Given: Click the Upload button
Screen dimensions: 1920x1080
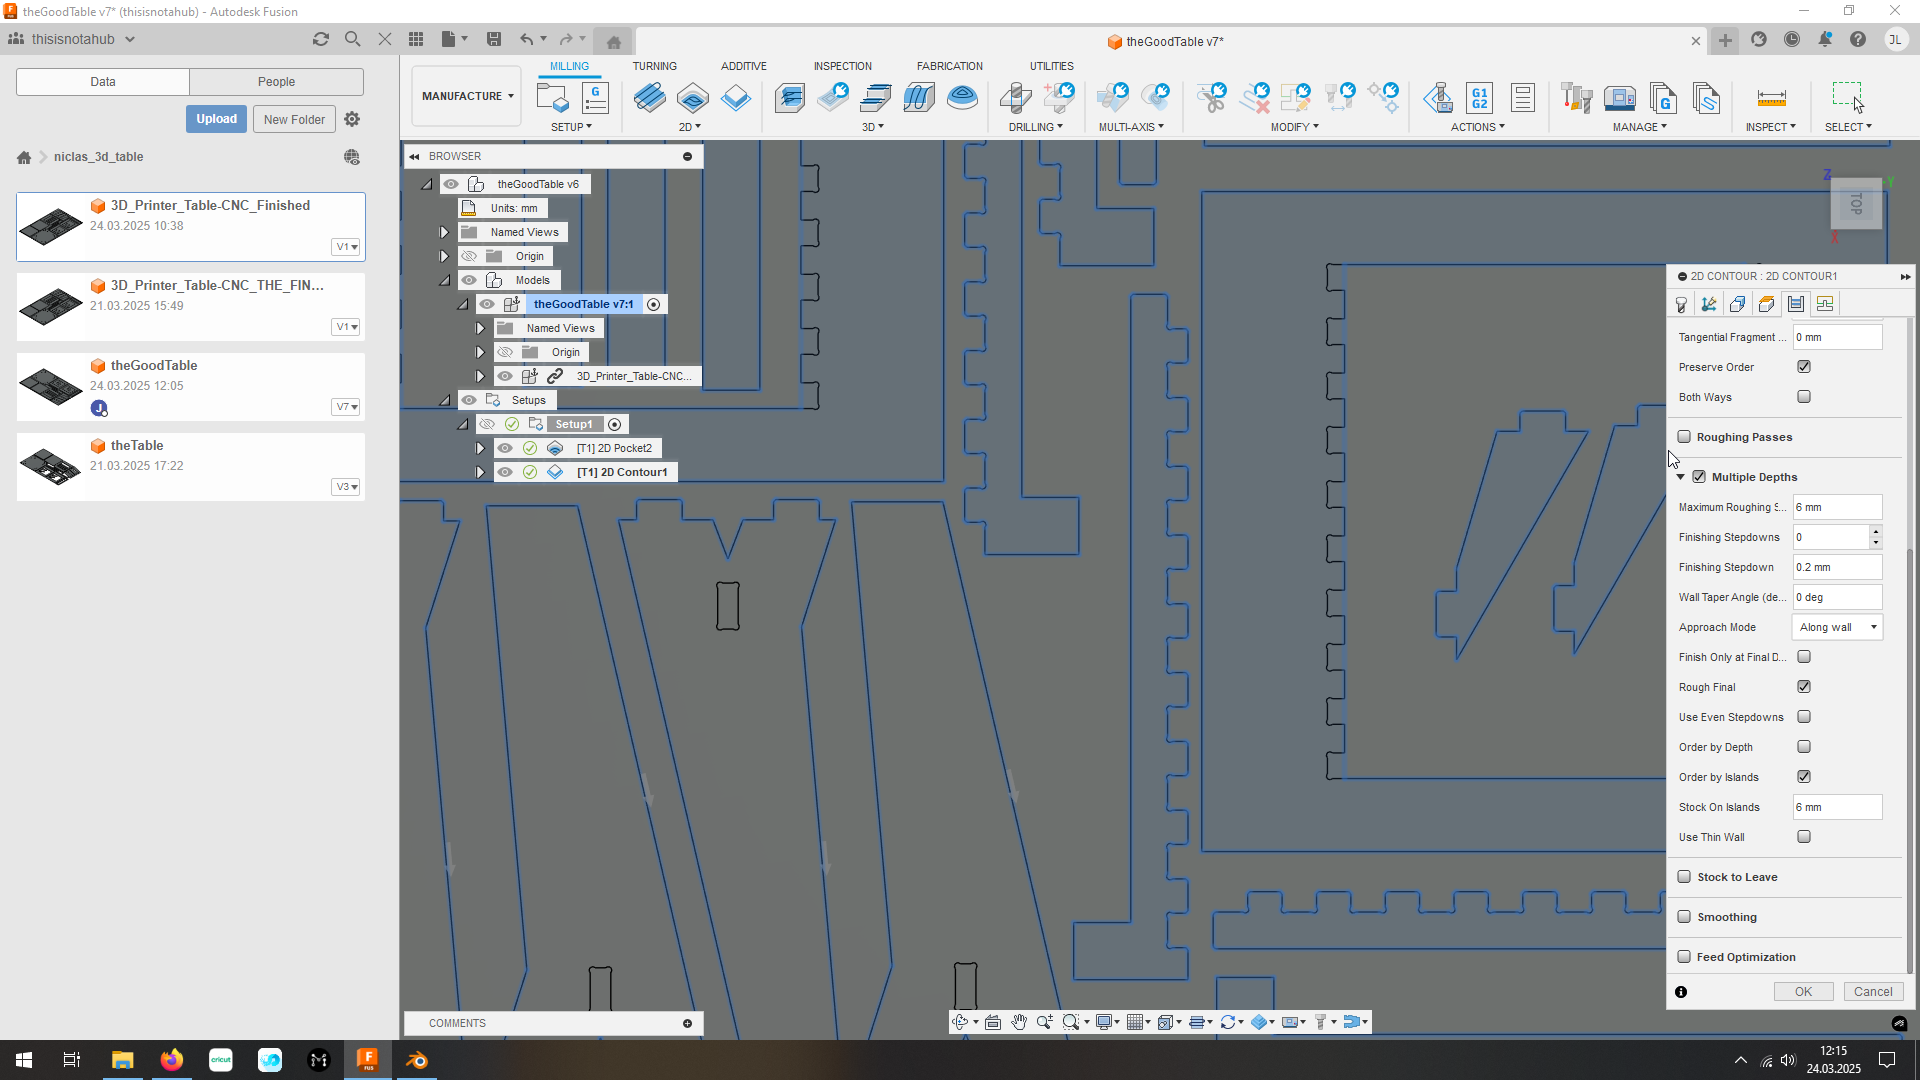Looking at the screenshot, I should tap(216, 119).
